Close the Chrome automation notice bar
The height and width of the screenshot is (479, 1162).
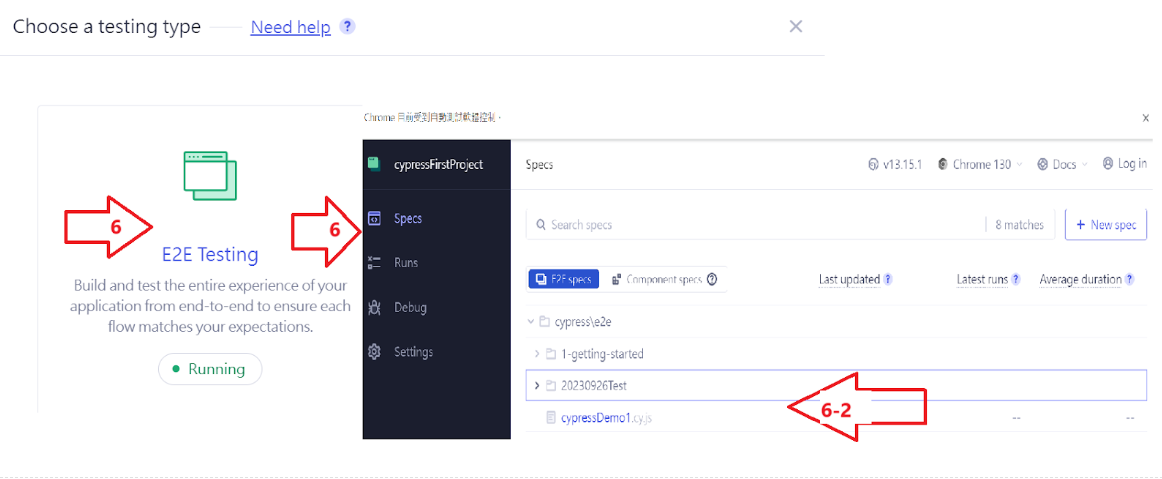(1146, 117)
